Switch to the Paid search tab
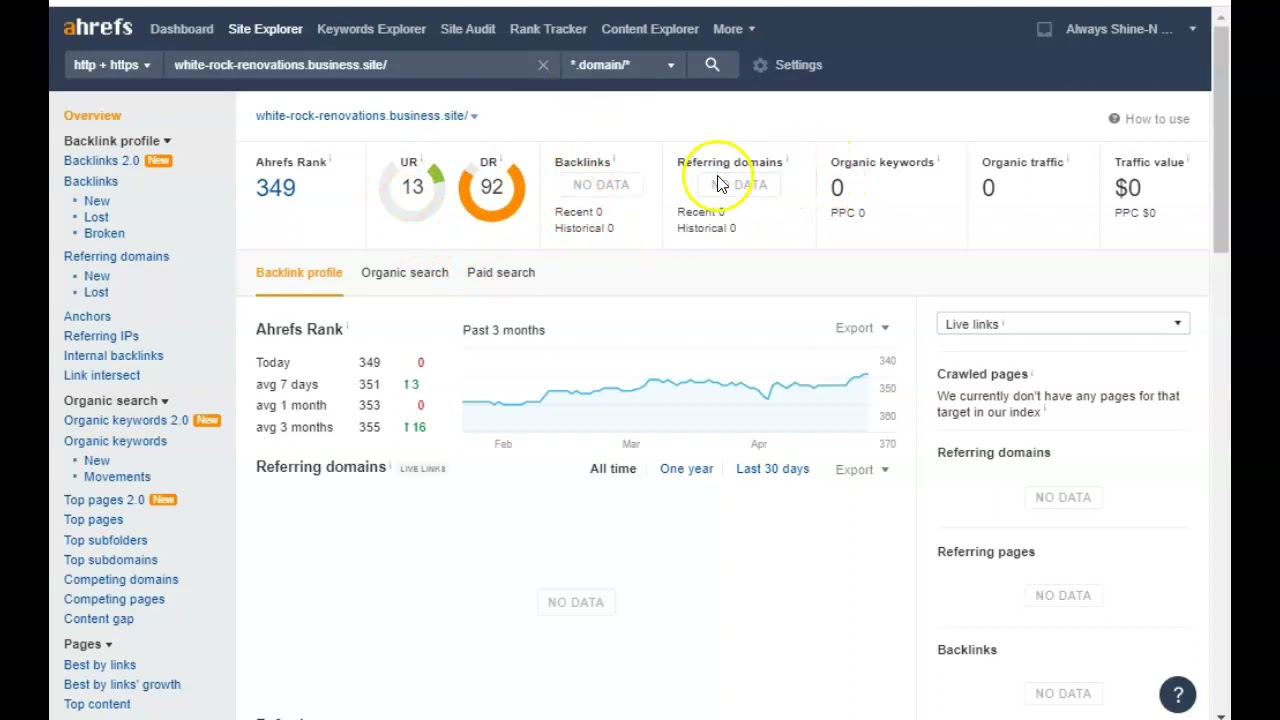The width and height of the screenshot is (1280, 720). pyautogui.click(x=501, y=272)
